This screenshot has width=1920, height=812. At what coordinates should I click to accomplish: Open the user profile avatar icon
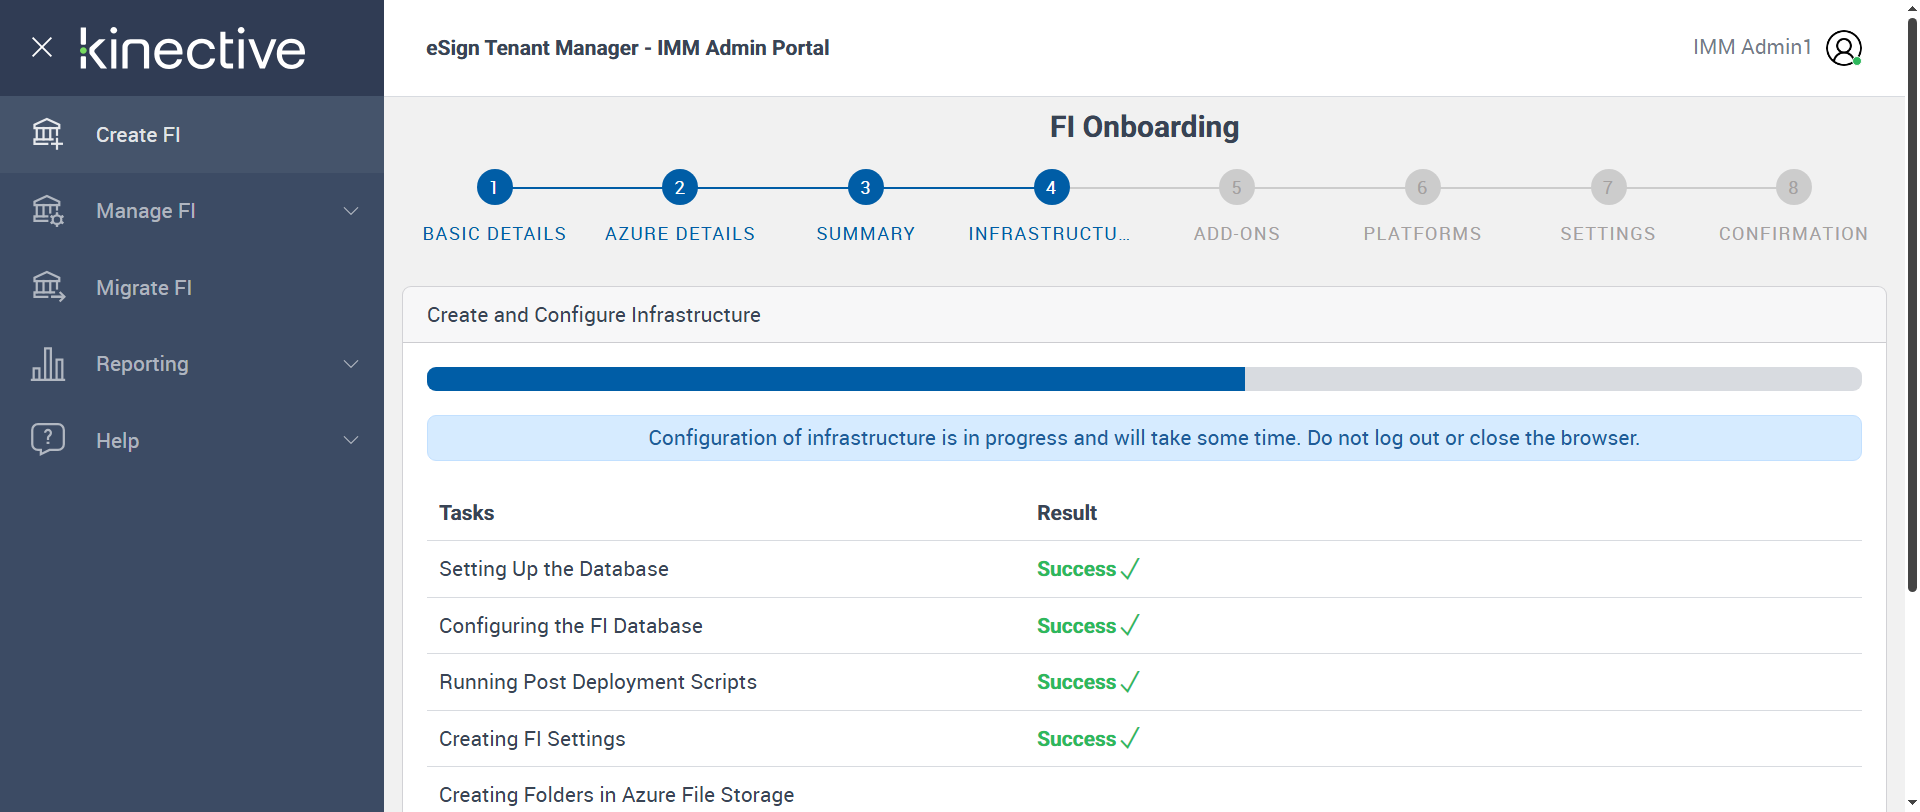tap(1844, 48)
